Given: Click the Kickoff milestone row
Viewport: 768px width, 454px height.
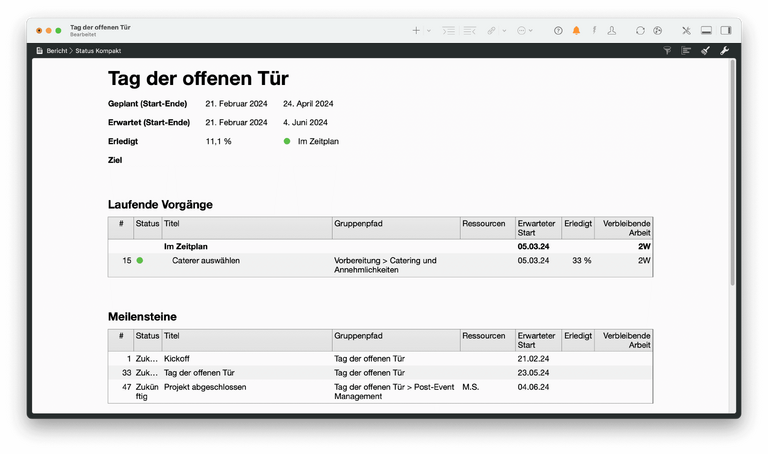Looking at the screenshot, I should click(x=177, y=357).
